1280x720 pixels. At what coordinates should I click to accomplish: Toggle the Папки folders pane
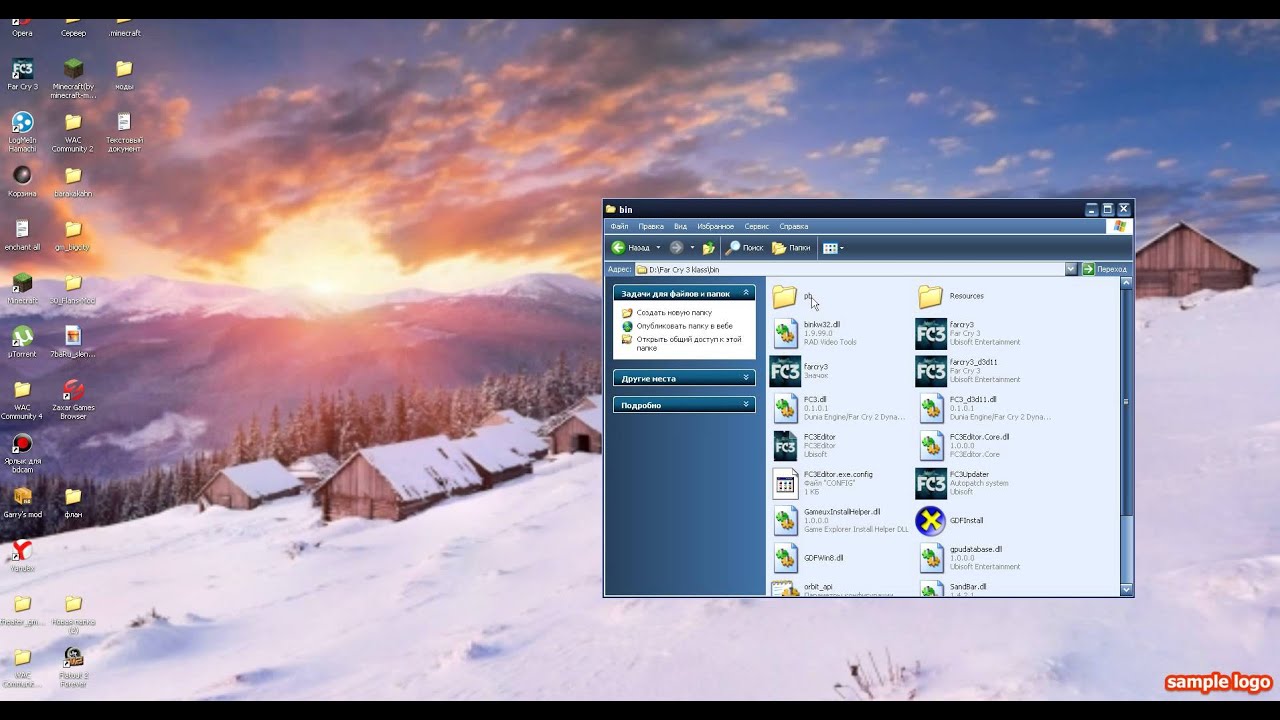tap(791, 247)
